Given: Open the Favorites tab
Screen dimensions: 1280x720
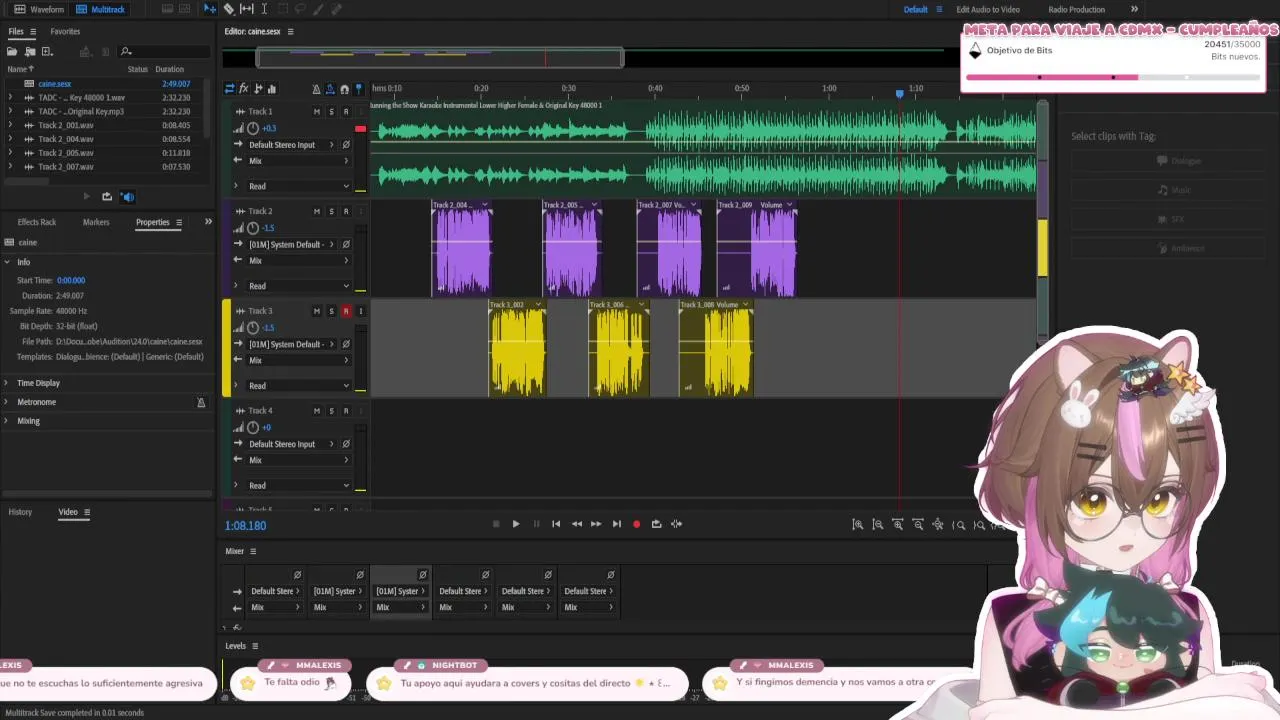Looking at the screenshot, I should pyautogui.click(x=65, y=32).
